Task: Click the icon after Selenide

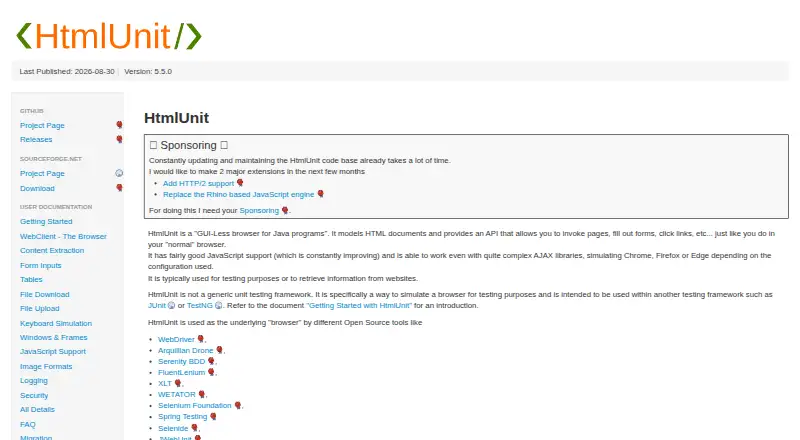Action: click(x=194, y=428)
